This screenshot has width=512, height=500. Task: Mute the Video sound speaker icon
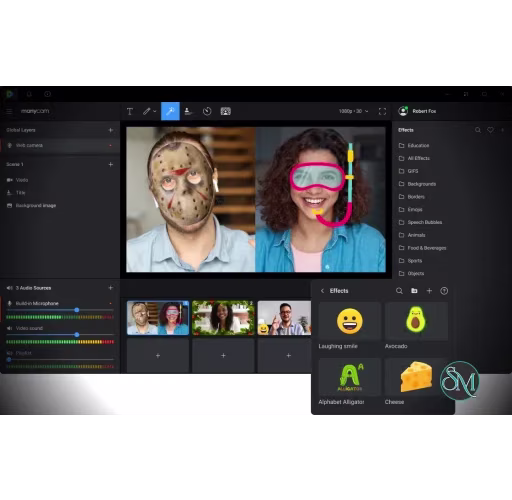(10, 328)
